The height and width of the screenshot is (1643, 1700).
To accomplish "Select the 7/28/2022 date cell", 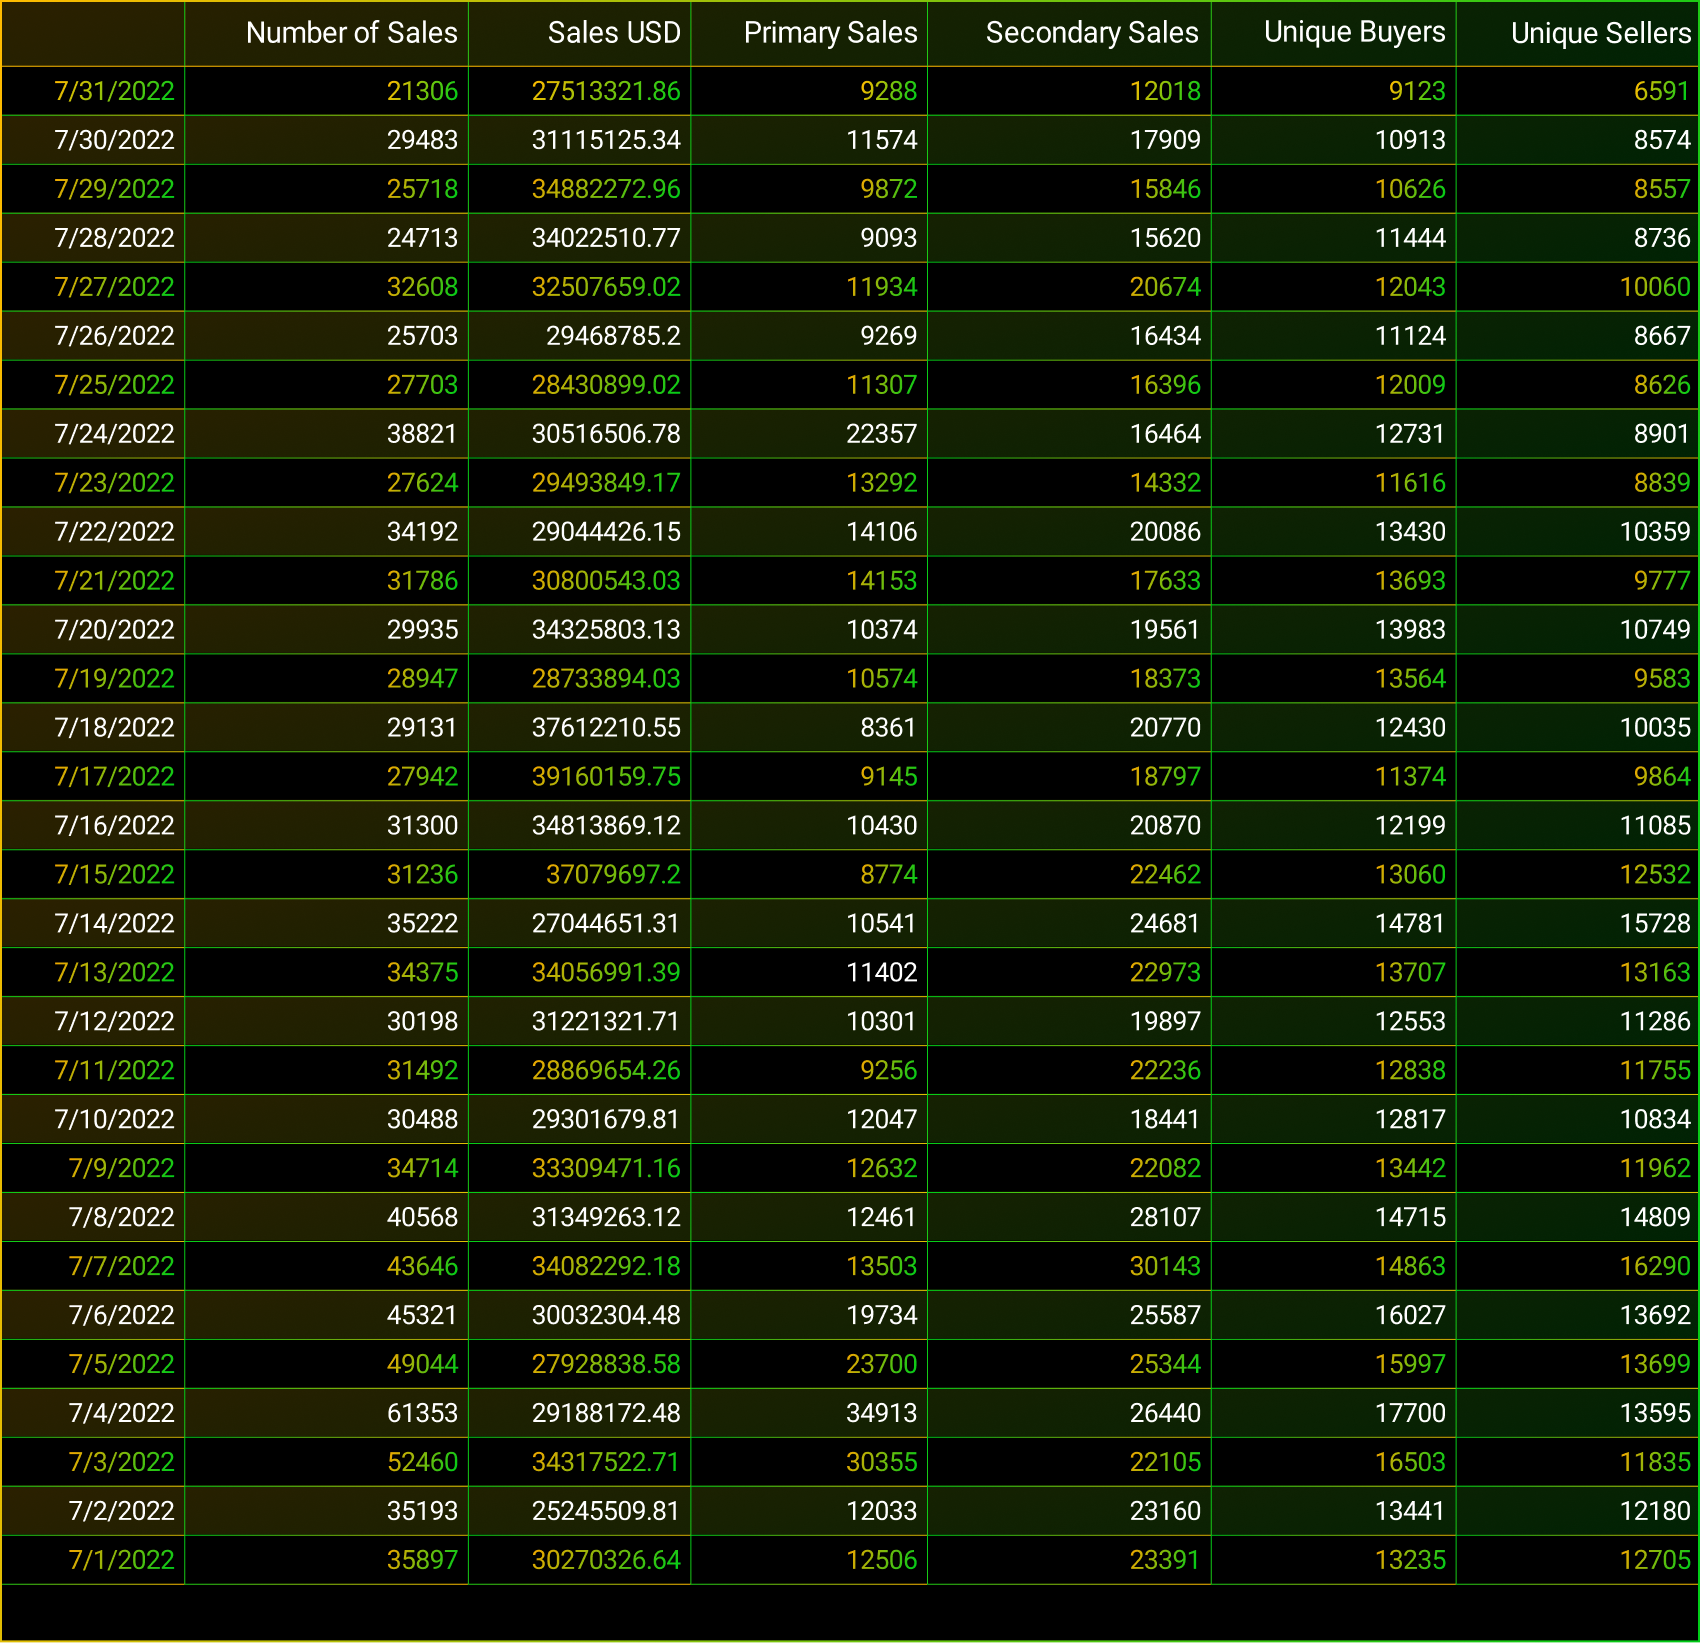I will click(93, 238).
